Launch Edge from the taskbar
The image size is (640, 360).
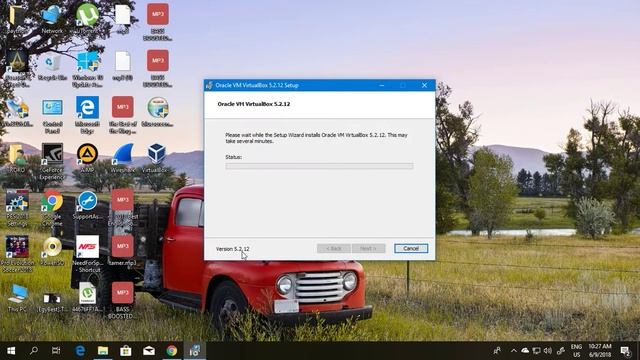tap(80, 351)
